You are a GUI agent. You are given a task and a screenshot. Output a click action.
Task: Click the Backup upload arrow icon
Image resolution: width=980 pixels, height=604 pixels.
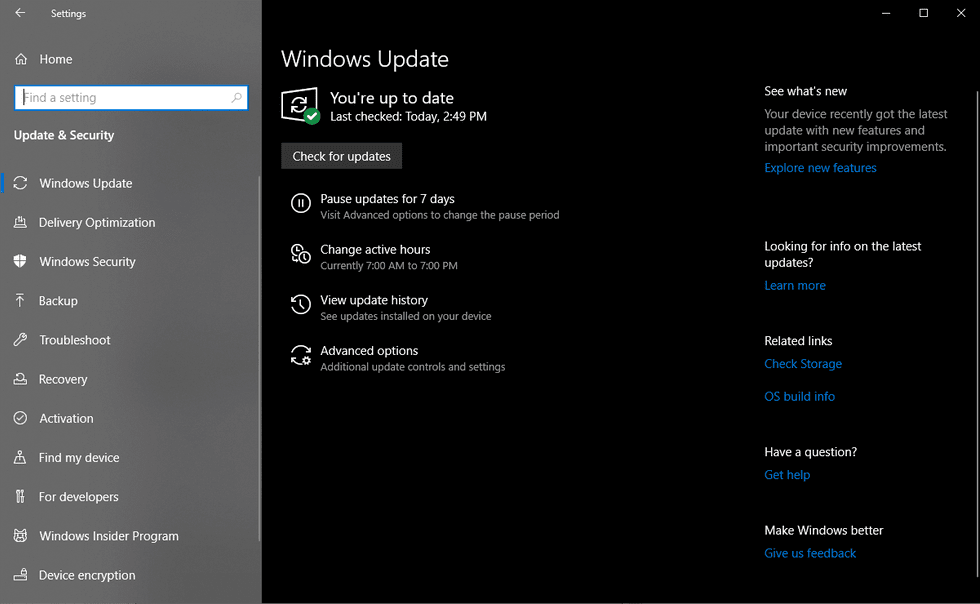point(20,301)
